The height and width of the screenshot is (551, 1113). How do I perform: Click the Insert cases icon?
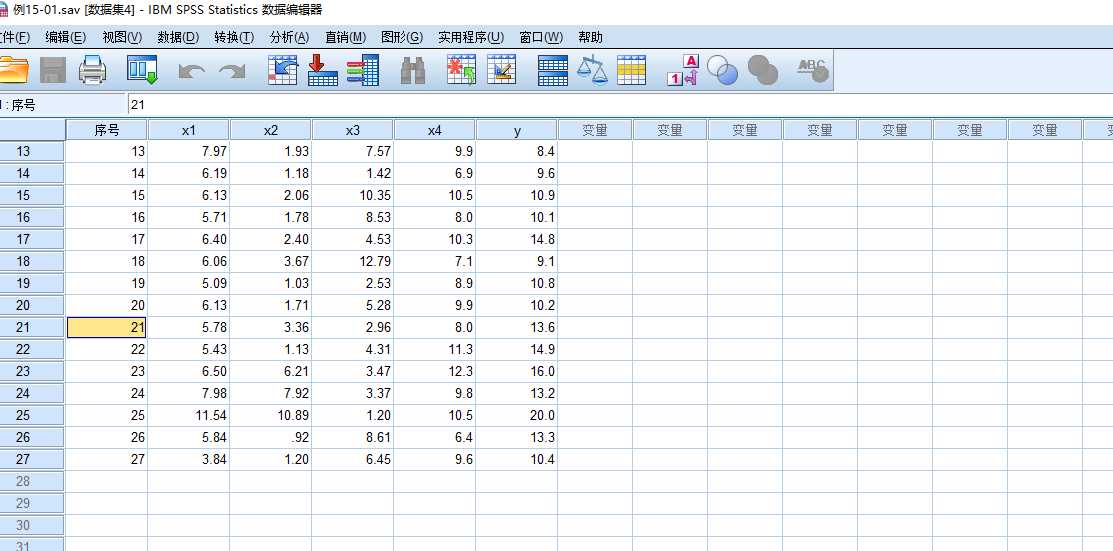[461, 70]
